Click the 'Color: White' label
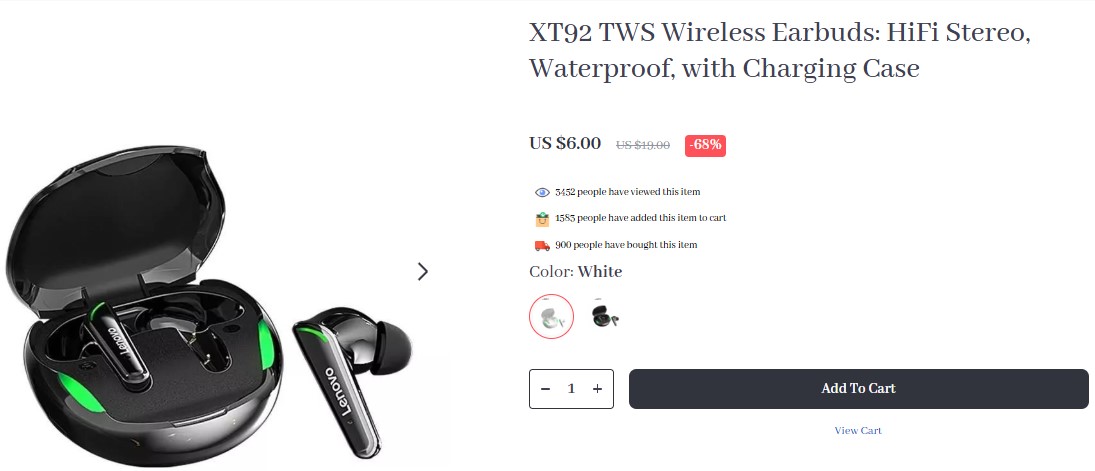Screen dimensions: 1095x471 pyautogui.click(x=575, y=272)
